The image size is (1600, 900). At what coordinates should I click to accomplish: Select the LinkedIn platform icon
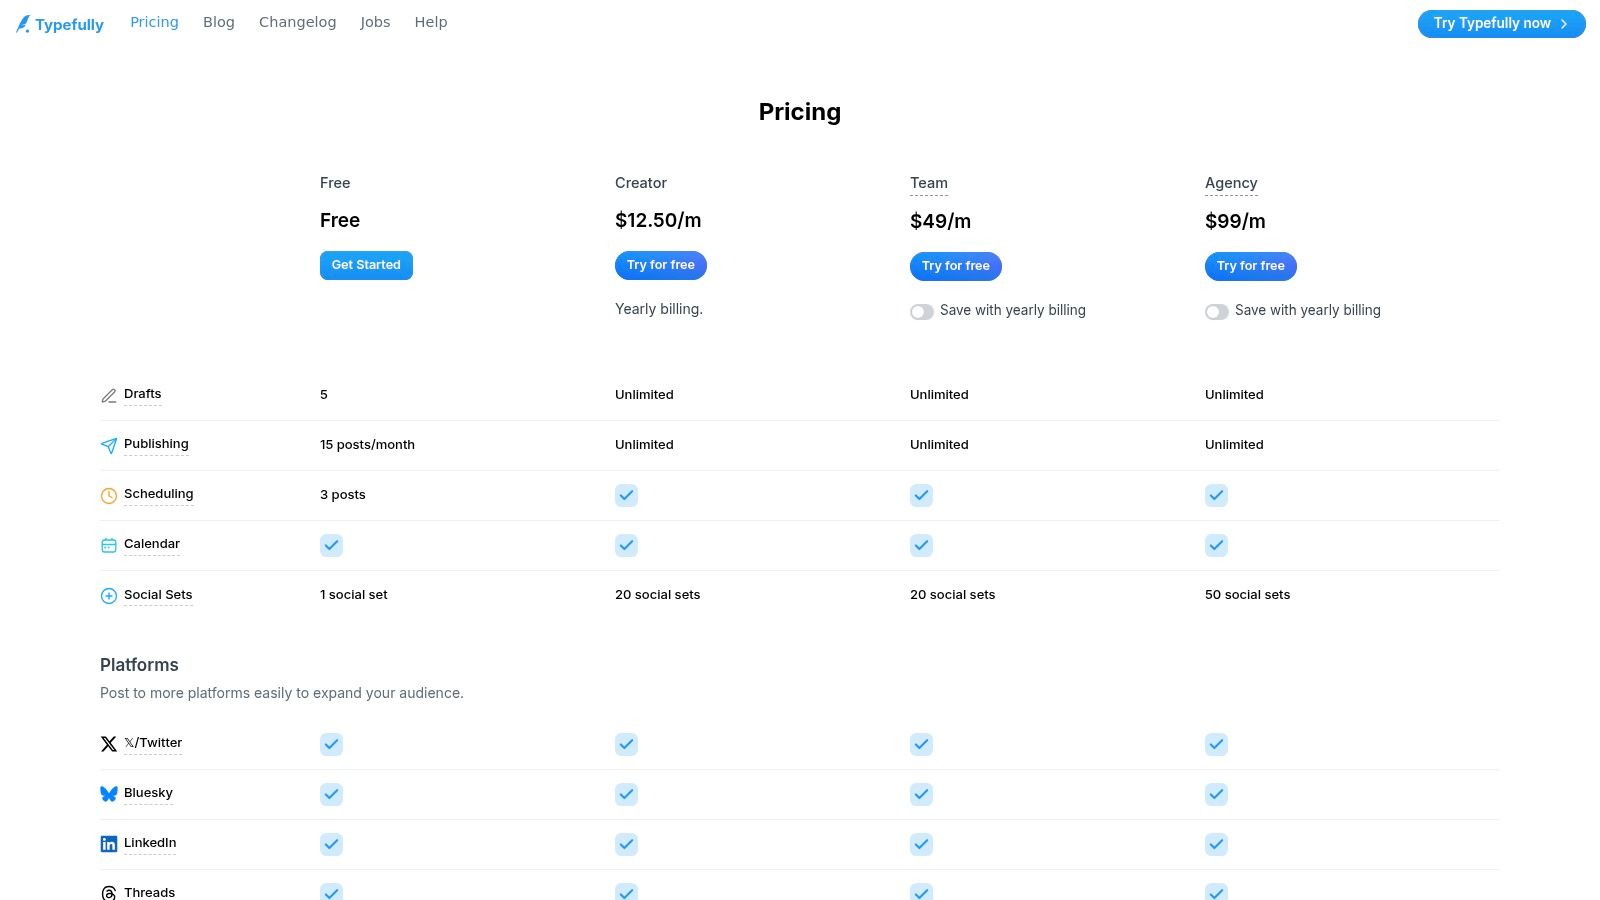pos(109,843)
